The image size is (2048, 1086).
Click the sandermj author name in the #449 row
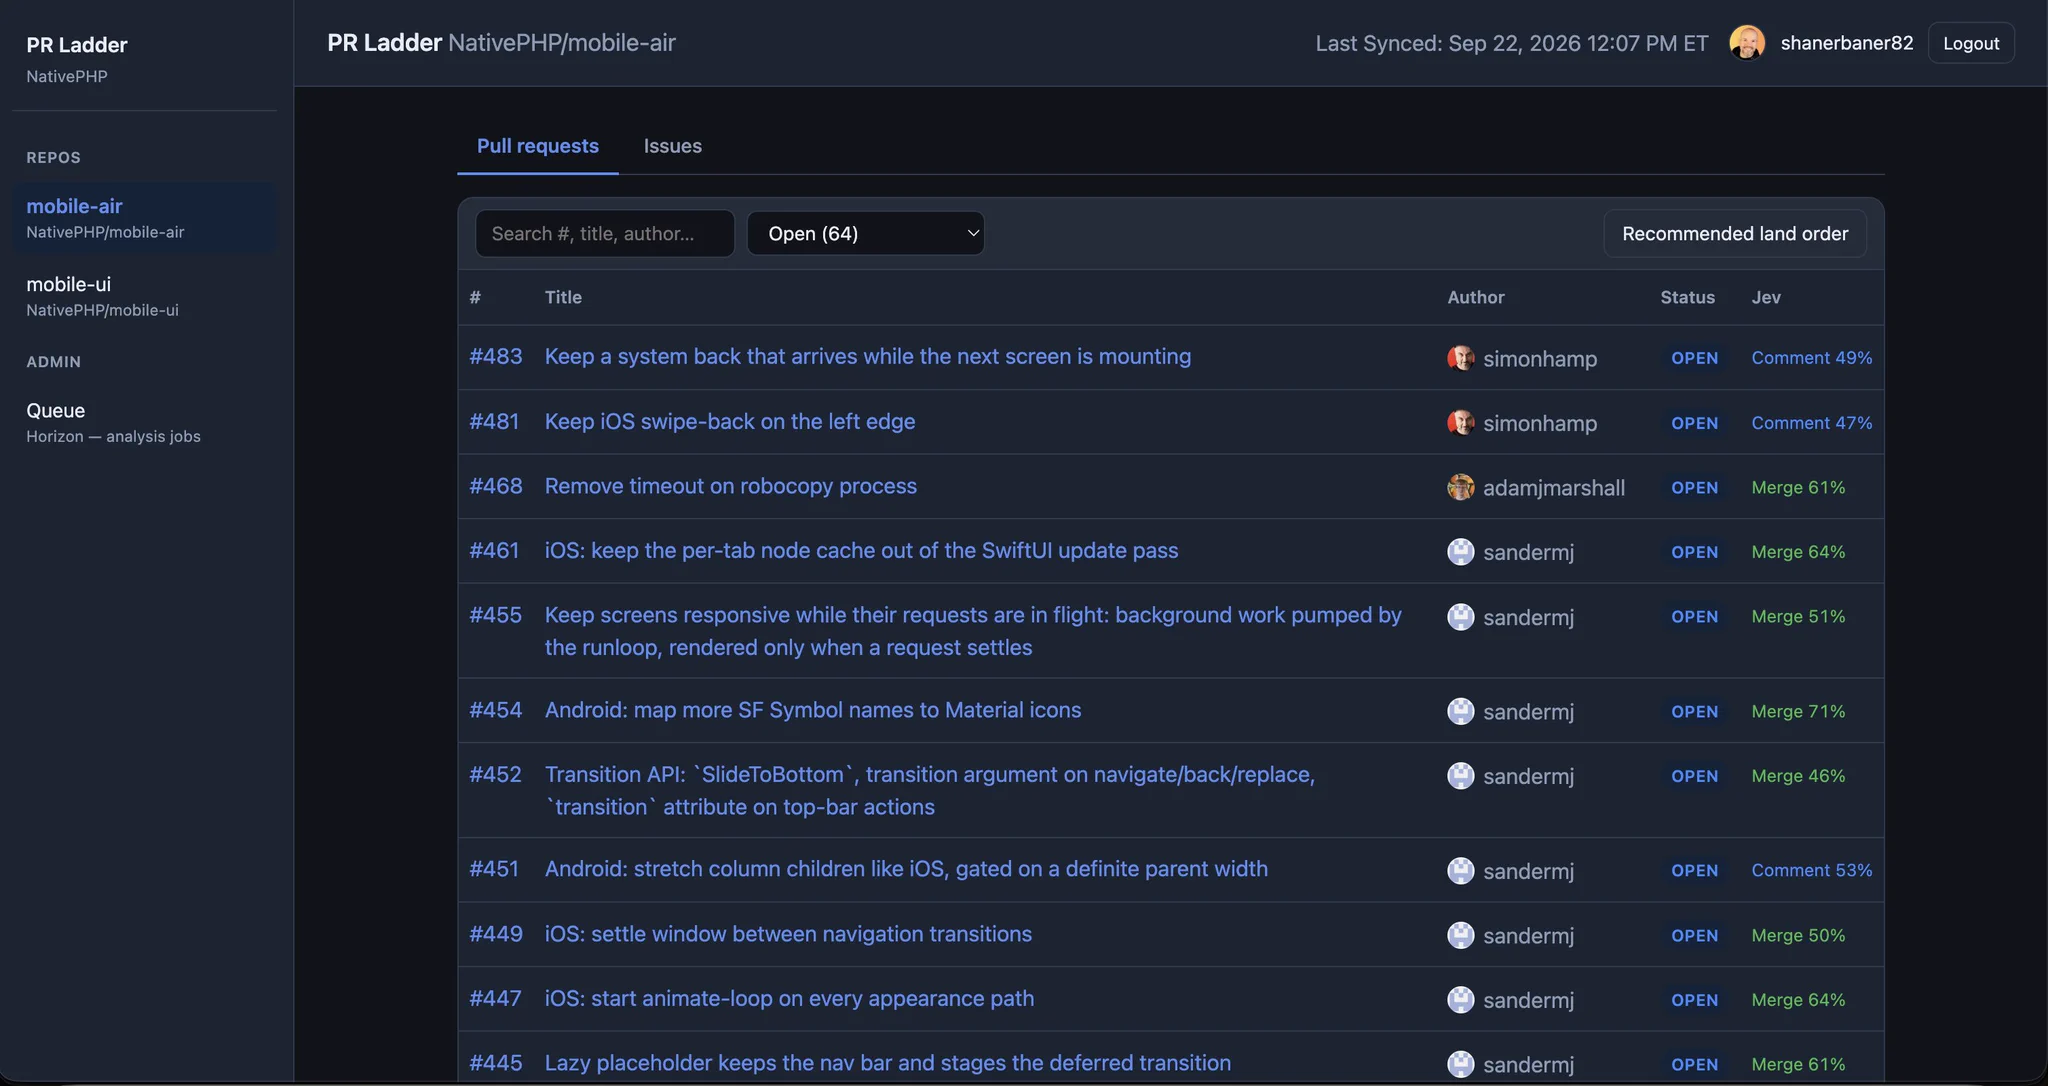point(1529,936)
